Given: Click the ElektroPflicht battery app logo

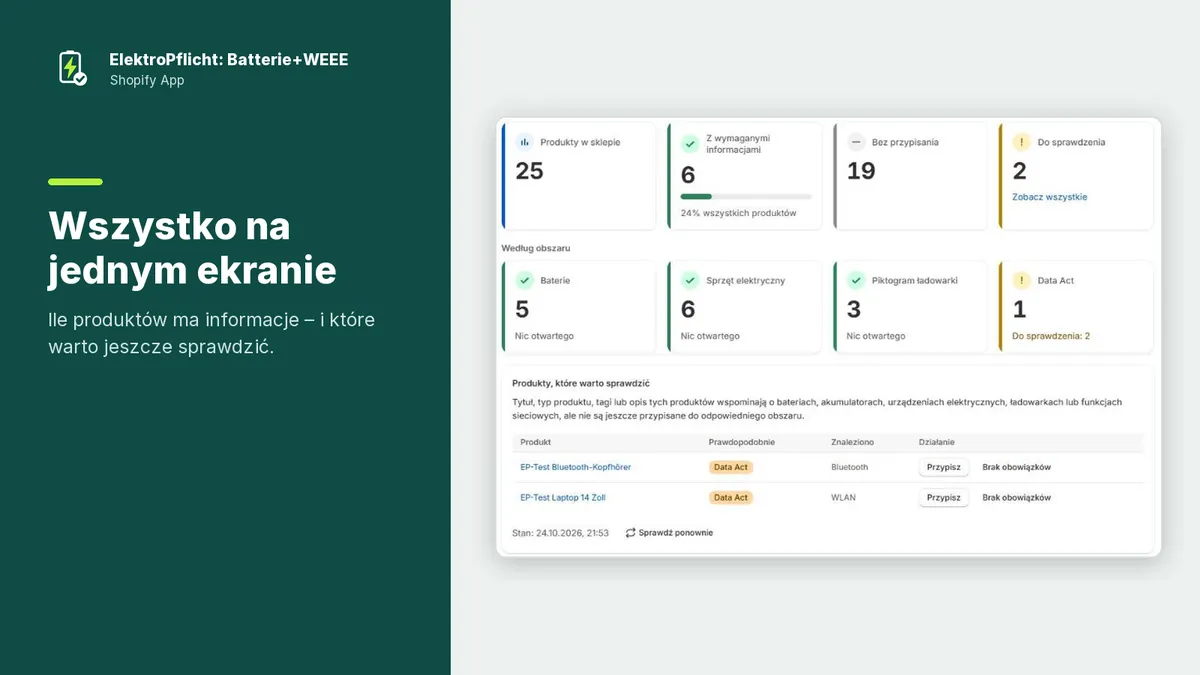Looking at the screenshot, I should pos(72,68).
